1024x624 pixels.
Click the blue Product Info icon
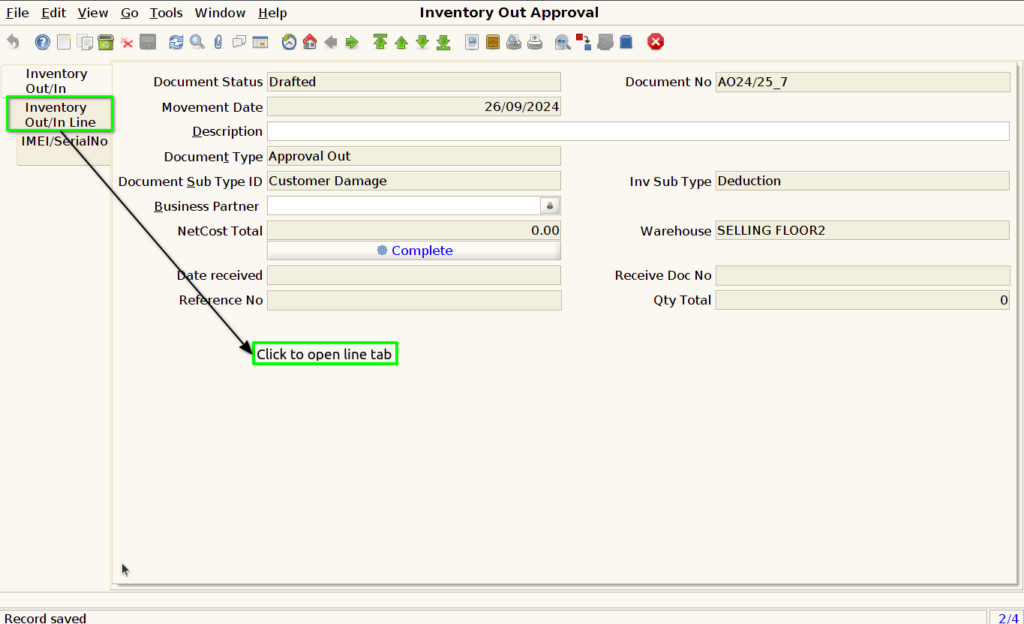tap(626, 42)
